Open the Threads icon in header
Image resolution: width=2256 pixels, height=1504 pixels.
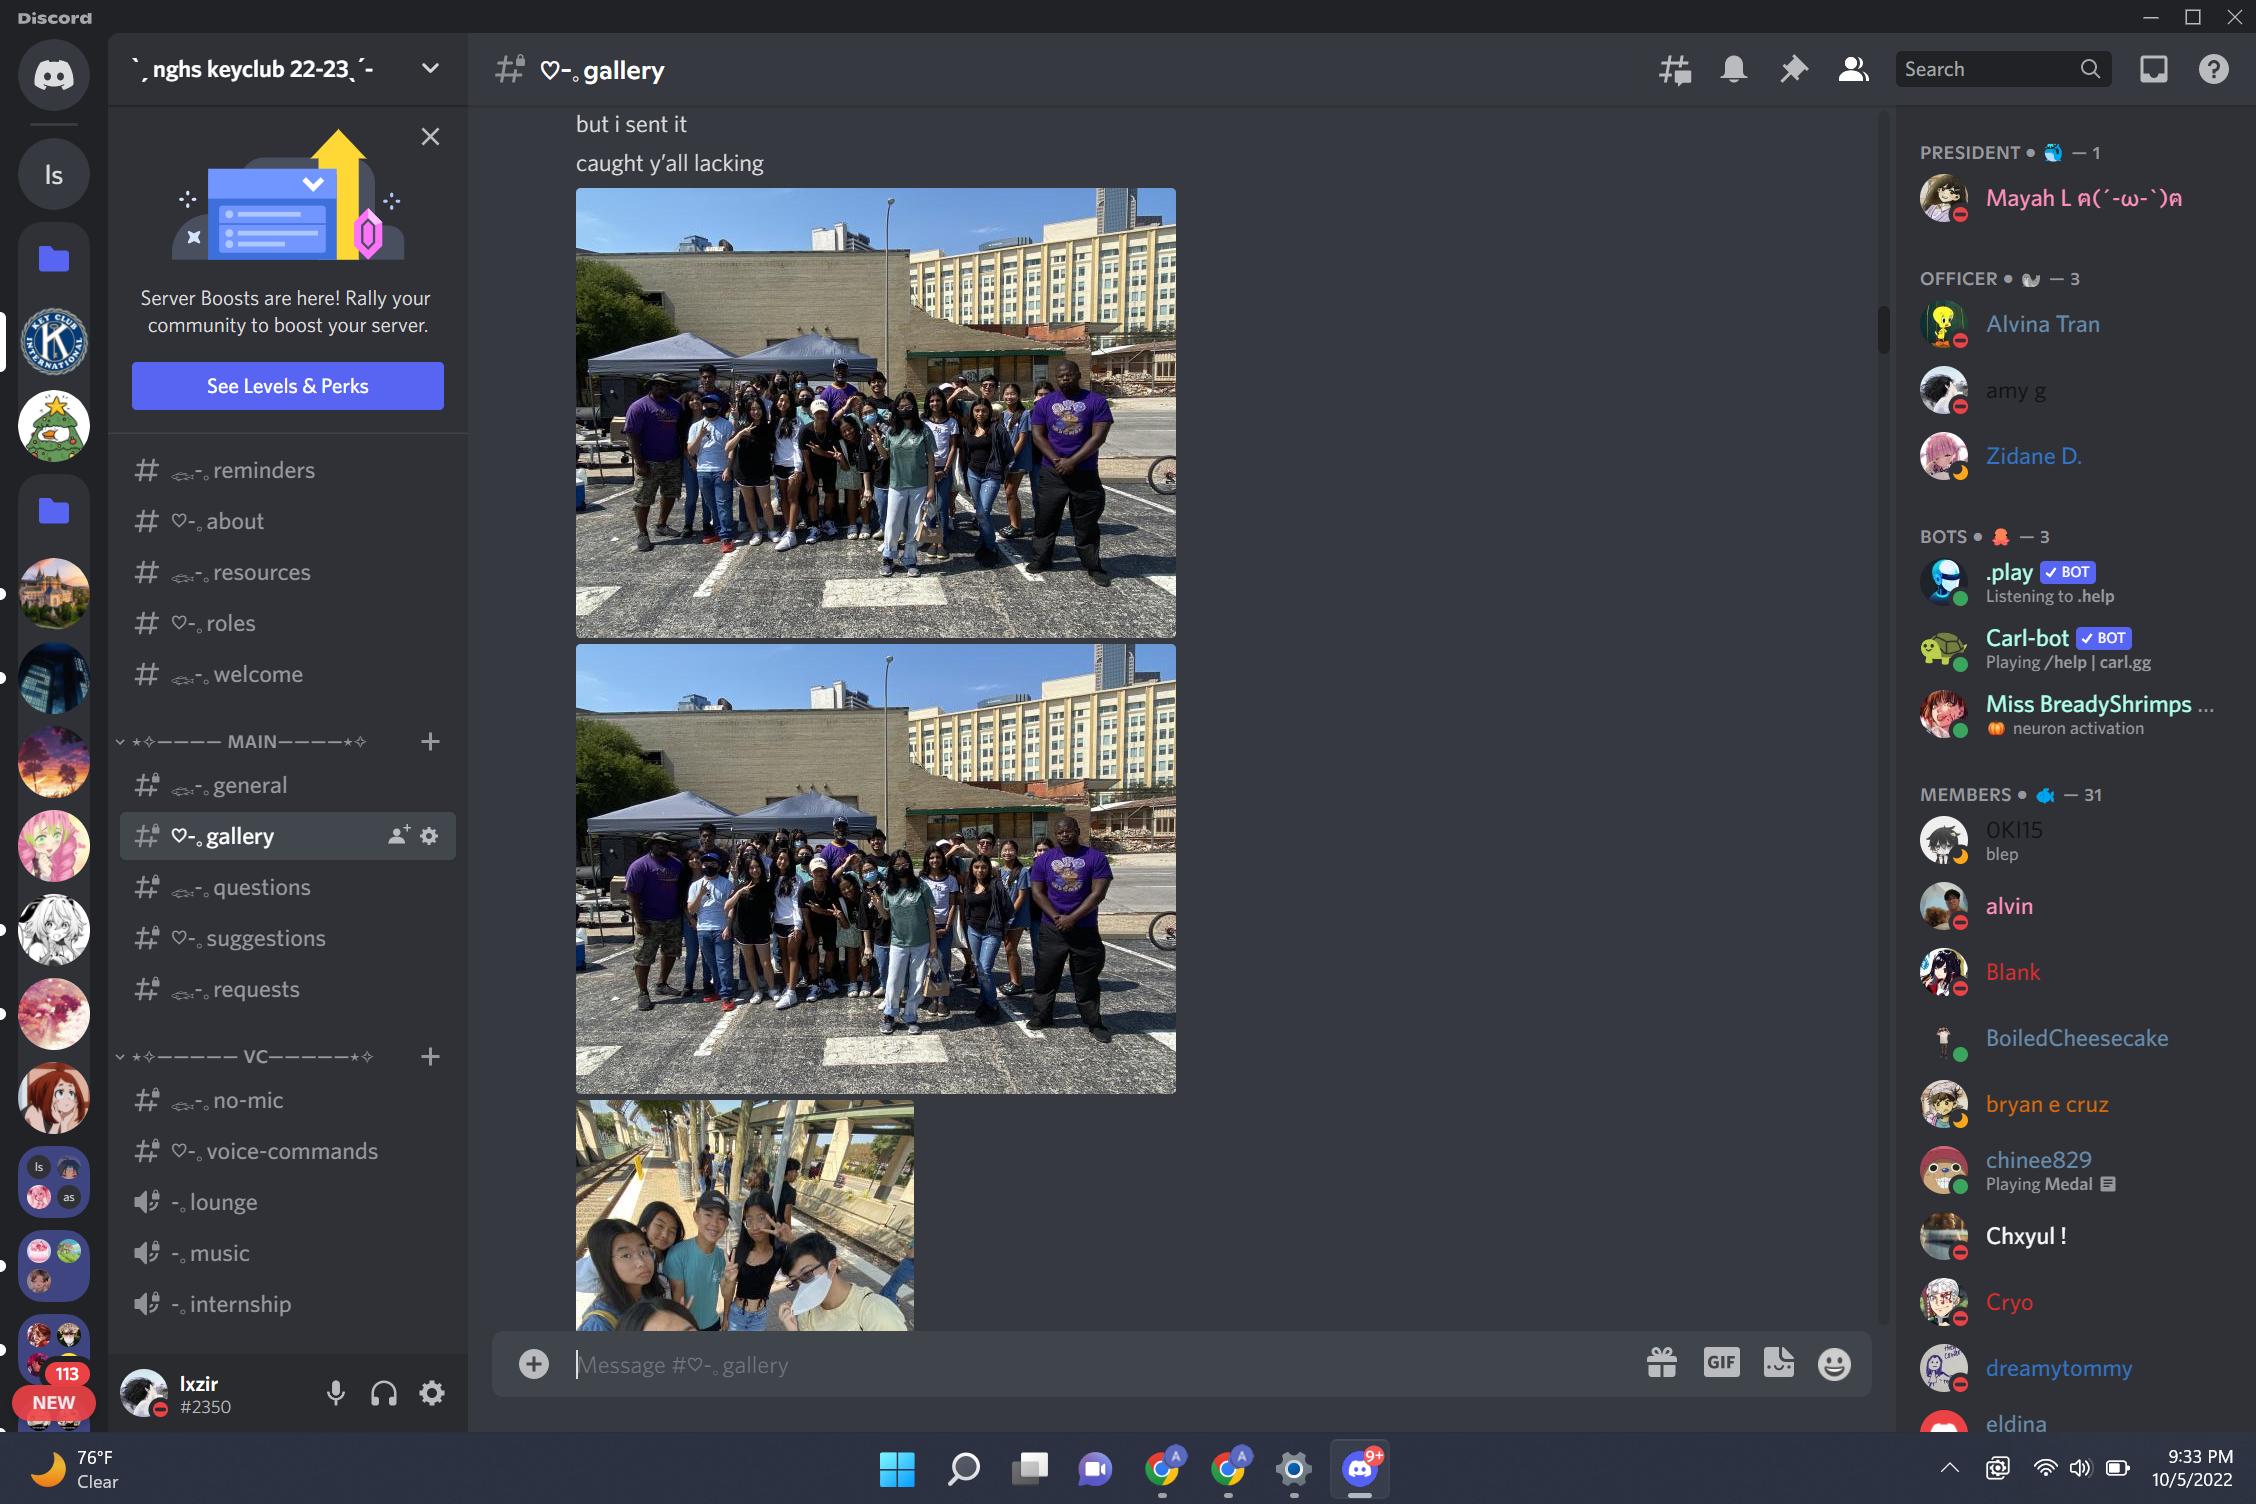pos(1675,69)
